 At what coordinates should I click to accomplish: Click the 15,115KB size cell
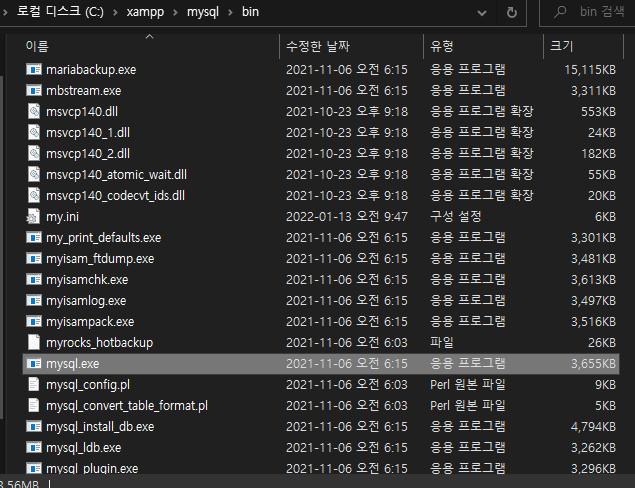click(x=590, y=70)
